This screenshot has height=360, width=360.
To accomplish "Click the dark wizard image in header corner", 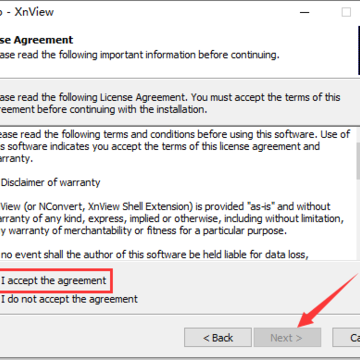I will [359, 50].
